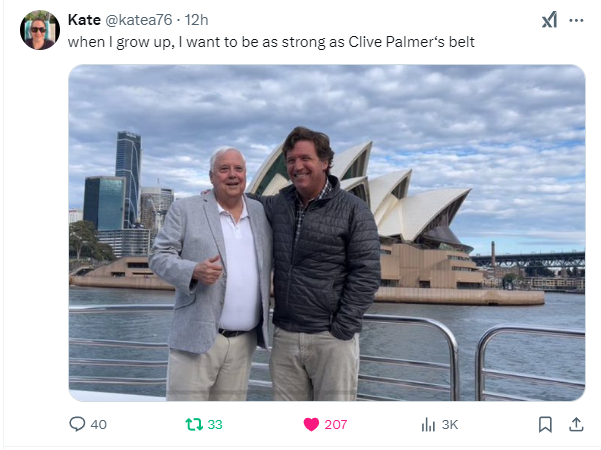This screenshot has height=450, width=601.
Task: Open Kate's profile avatar picture
Action: tap(40, 30)
